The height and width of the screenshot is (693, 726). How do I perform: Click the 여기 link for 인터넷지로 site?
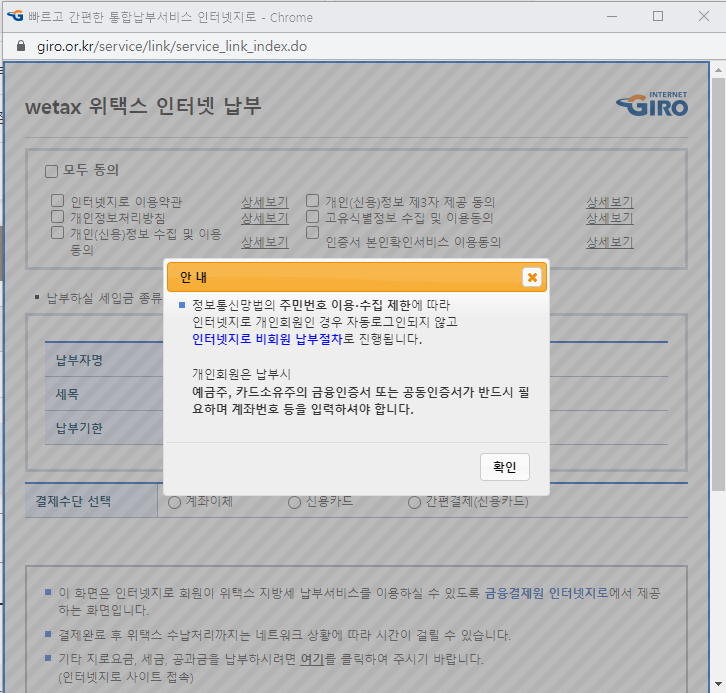[312, 659]
